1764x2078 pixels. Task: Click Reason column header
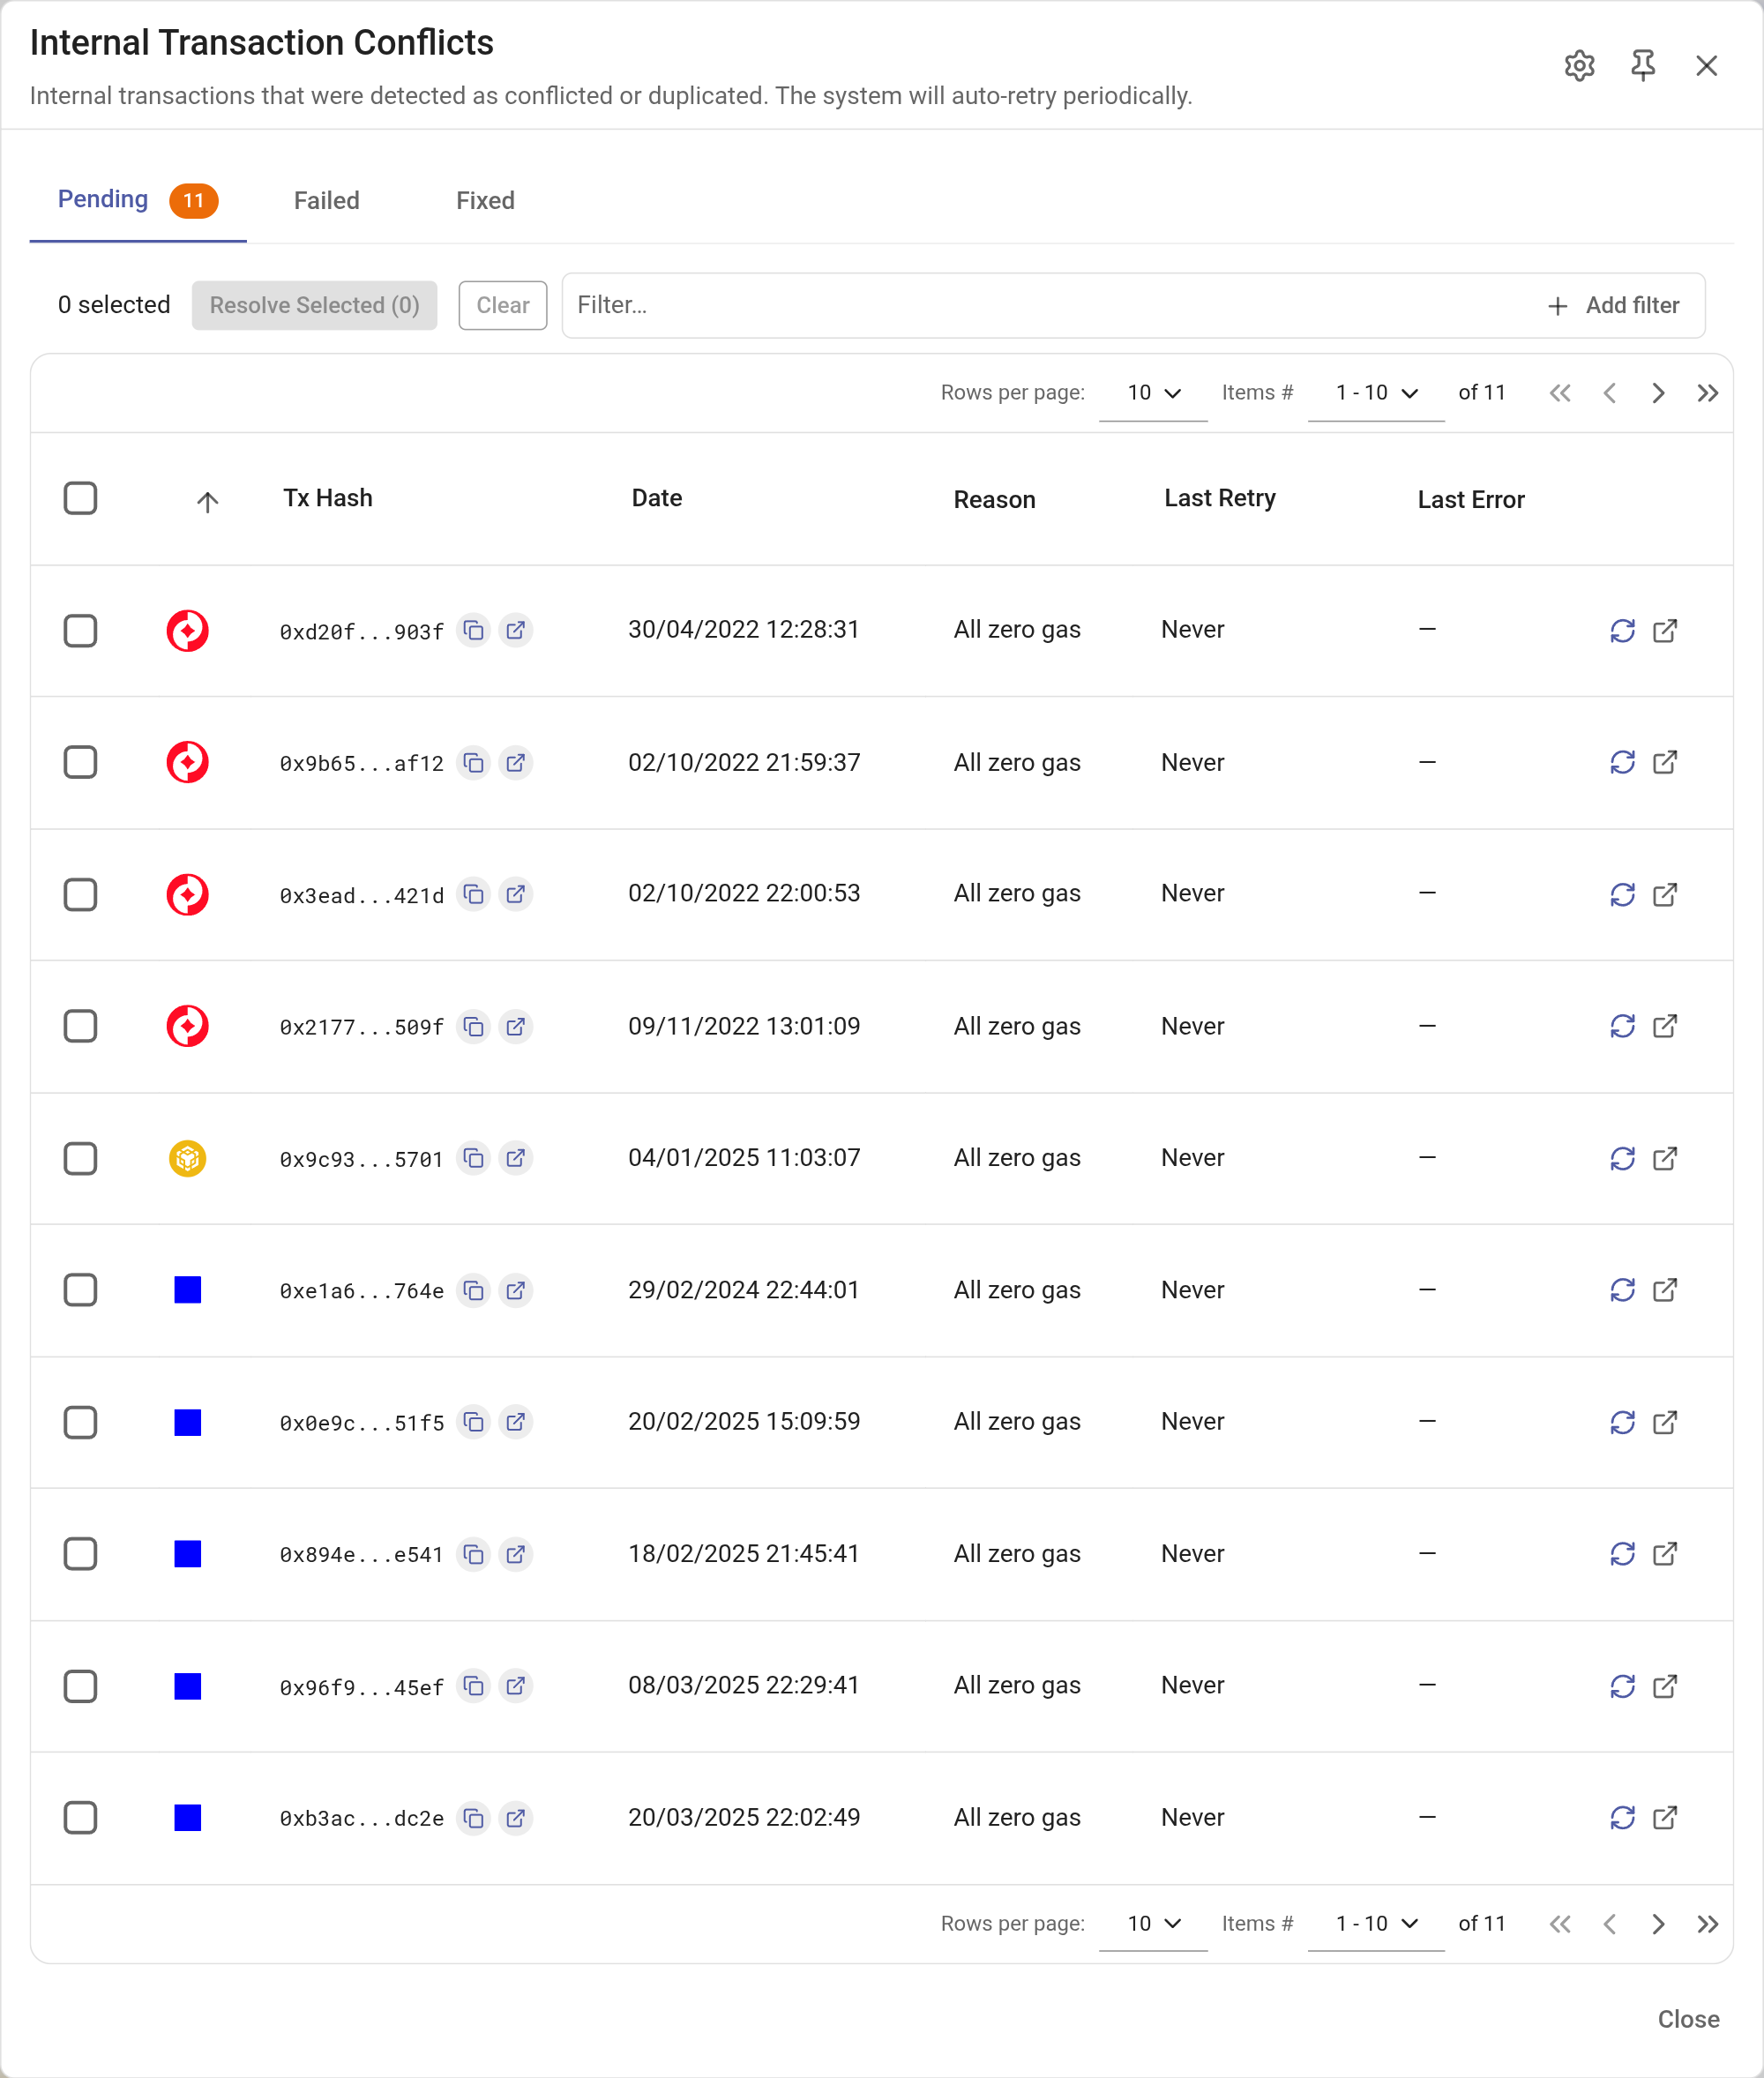[994, 499]
